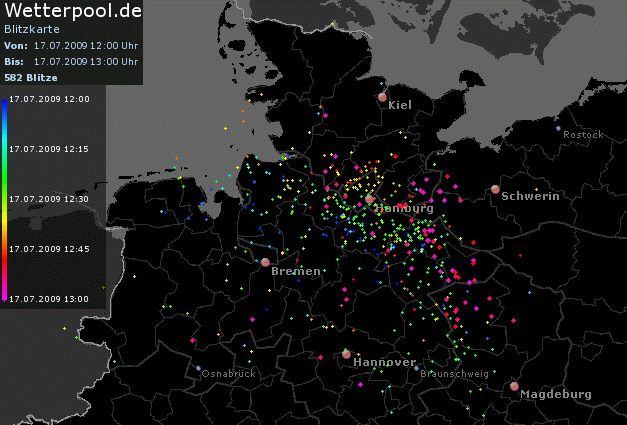Image resolution: width=627 pixels, height=425 pixels.
Task: Select the Bremen city marker dot
Action: (x=265, y=263)
